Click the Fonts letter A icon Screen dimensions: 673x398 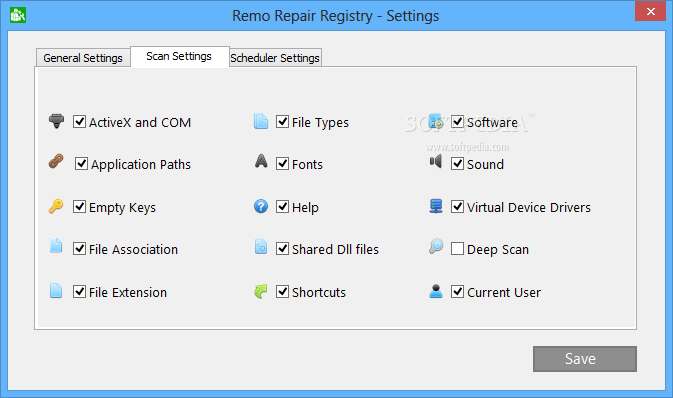pyautogui.click(x=261, y=161)
